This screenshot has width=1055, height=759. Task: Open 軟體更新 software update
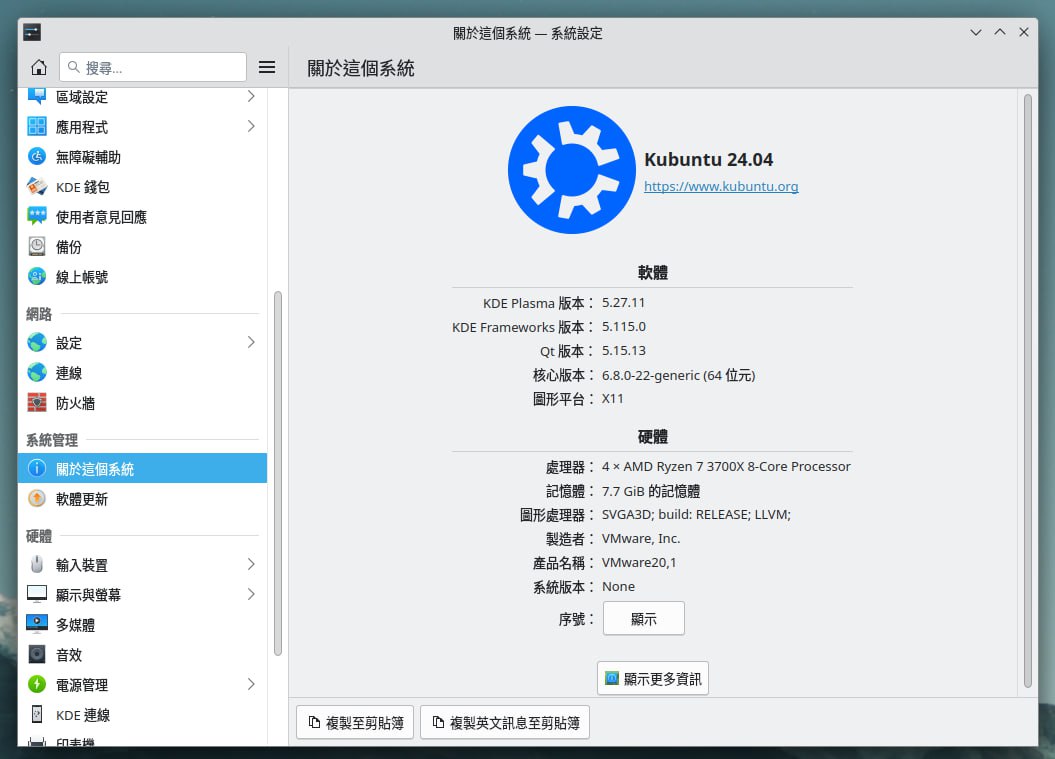click(x=82, y=499)
